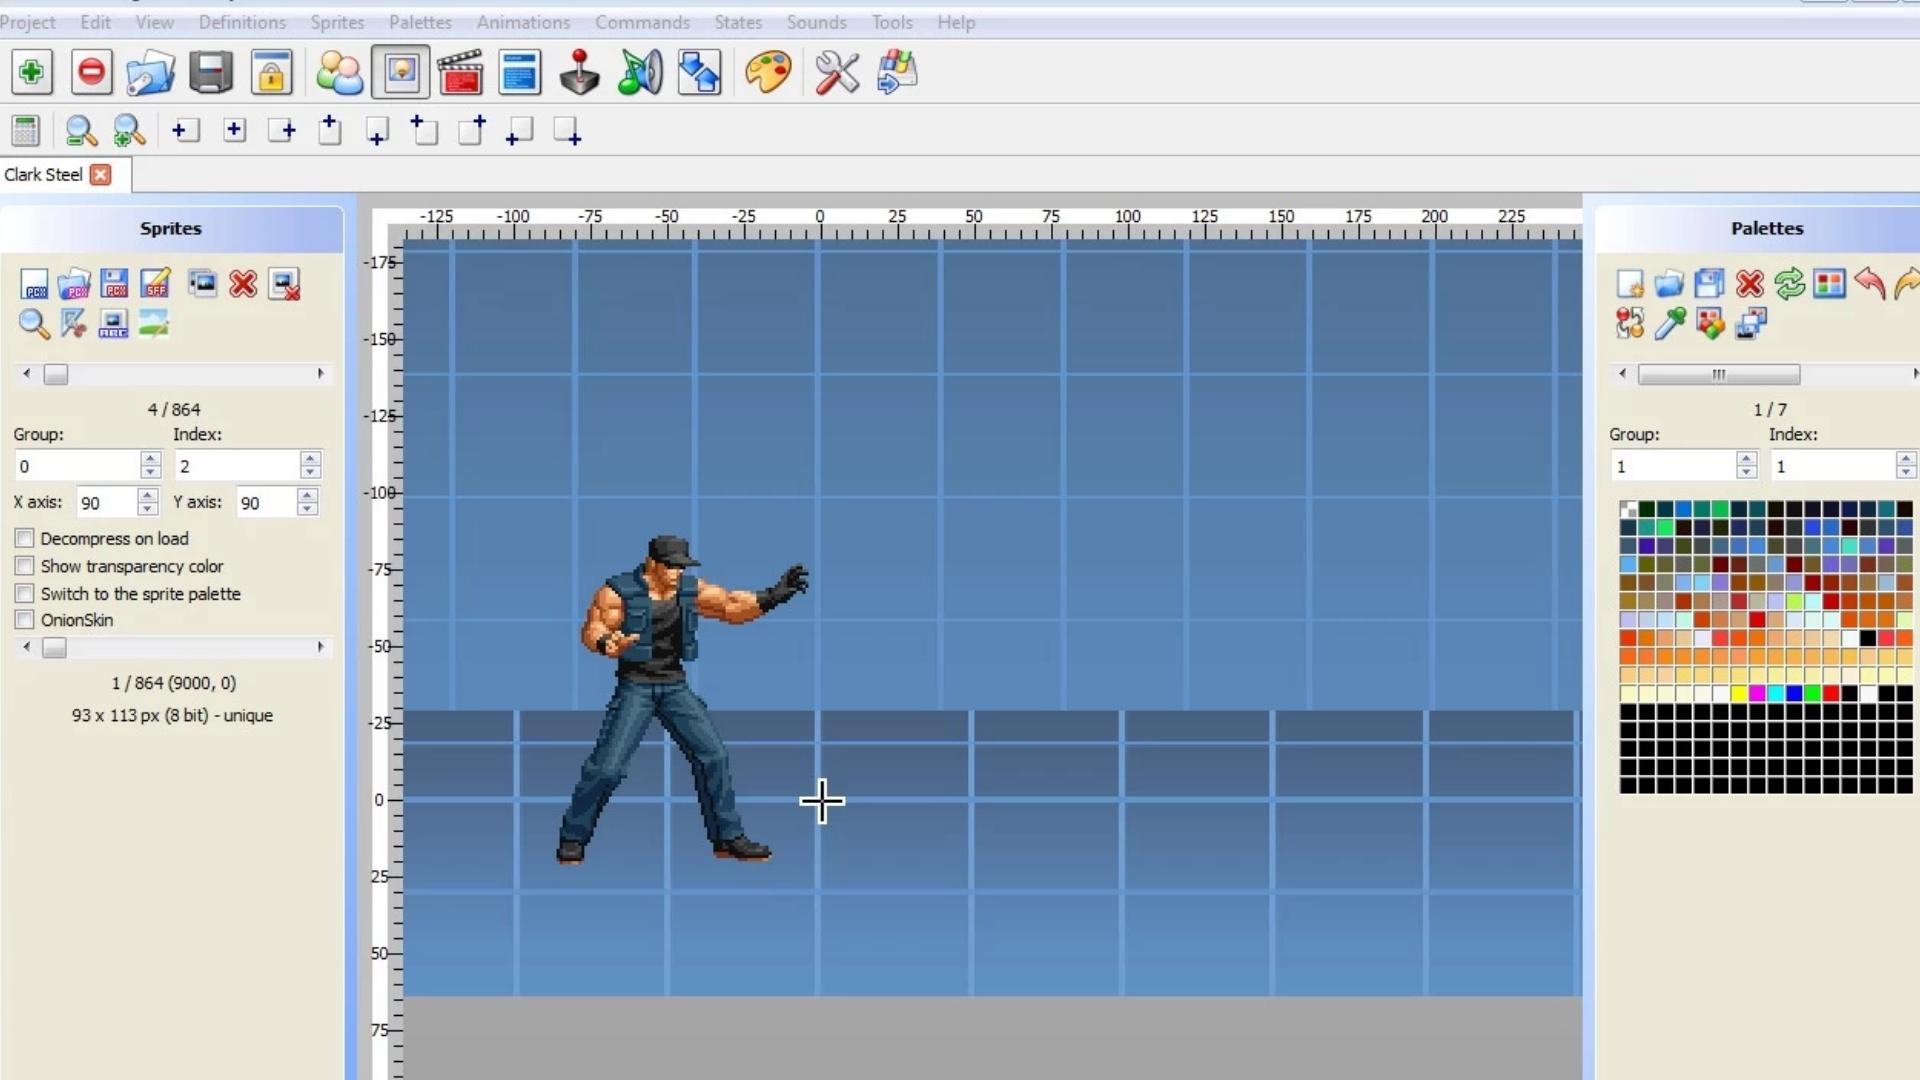1920x1080 pixels.
Task: Click the palette Index input field
Action: point(1832,466)
